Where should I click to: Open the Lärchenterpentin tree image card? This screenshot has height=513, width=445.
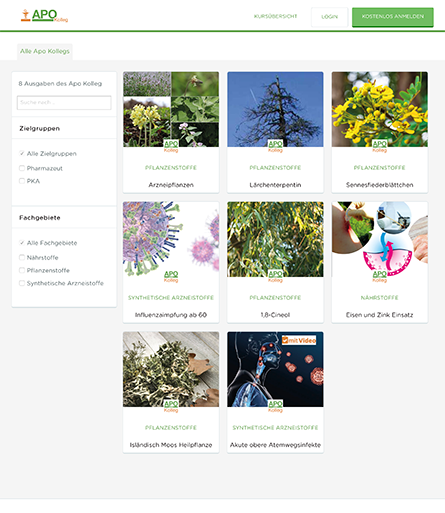(275, 109)
